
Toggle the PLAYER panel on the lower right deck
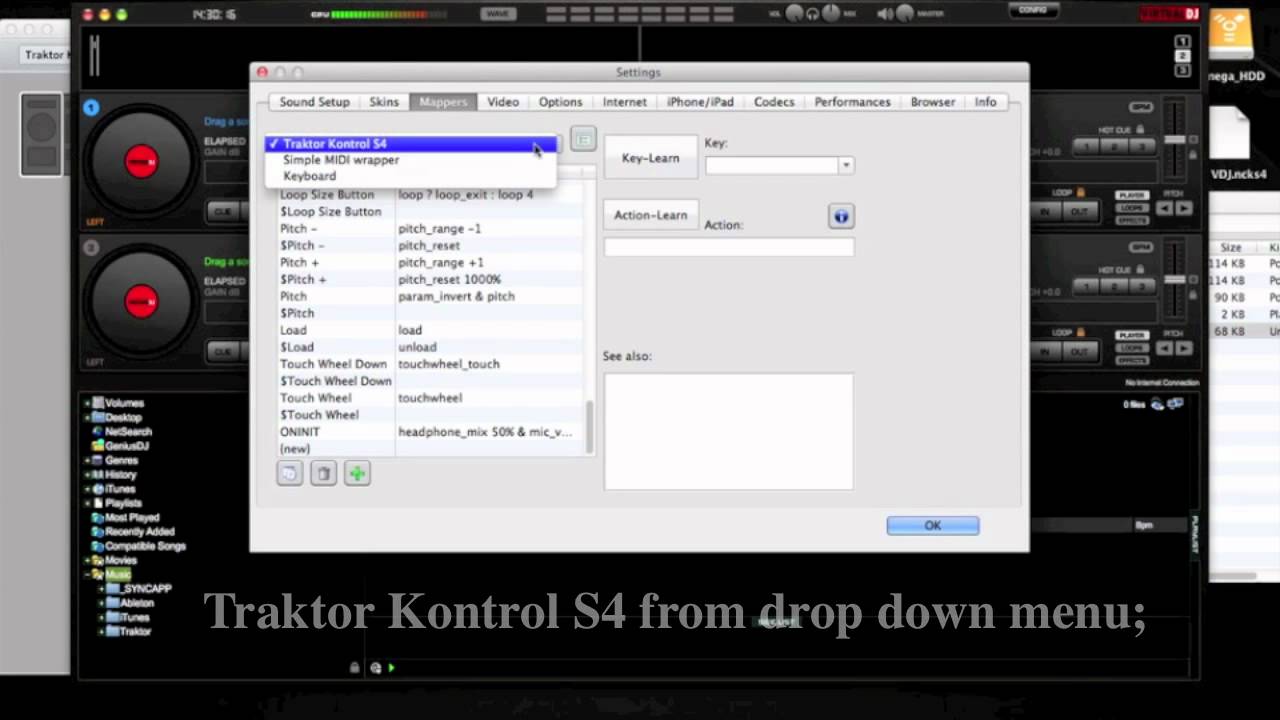[1132, 337]
